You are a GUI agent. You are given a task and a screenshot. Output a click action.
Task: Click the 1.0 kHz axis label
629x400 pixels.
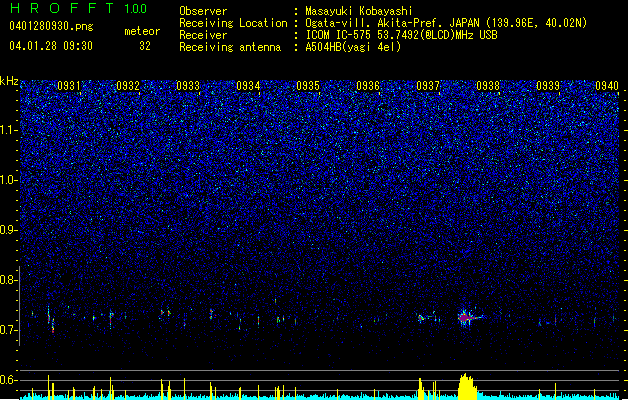click(8, 180)
